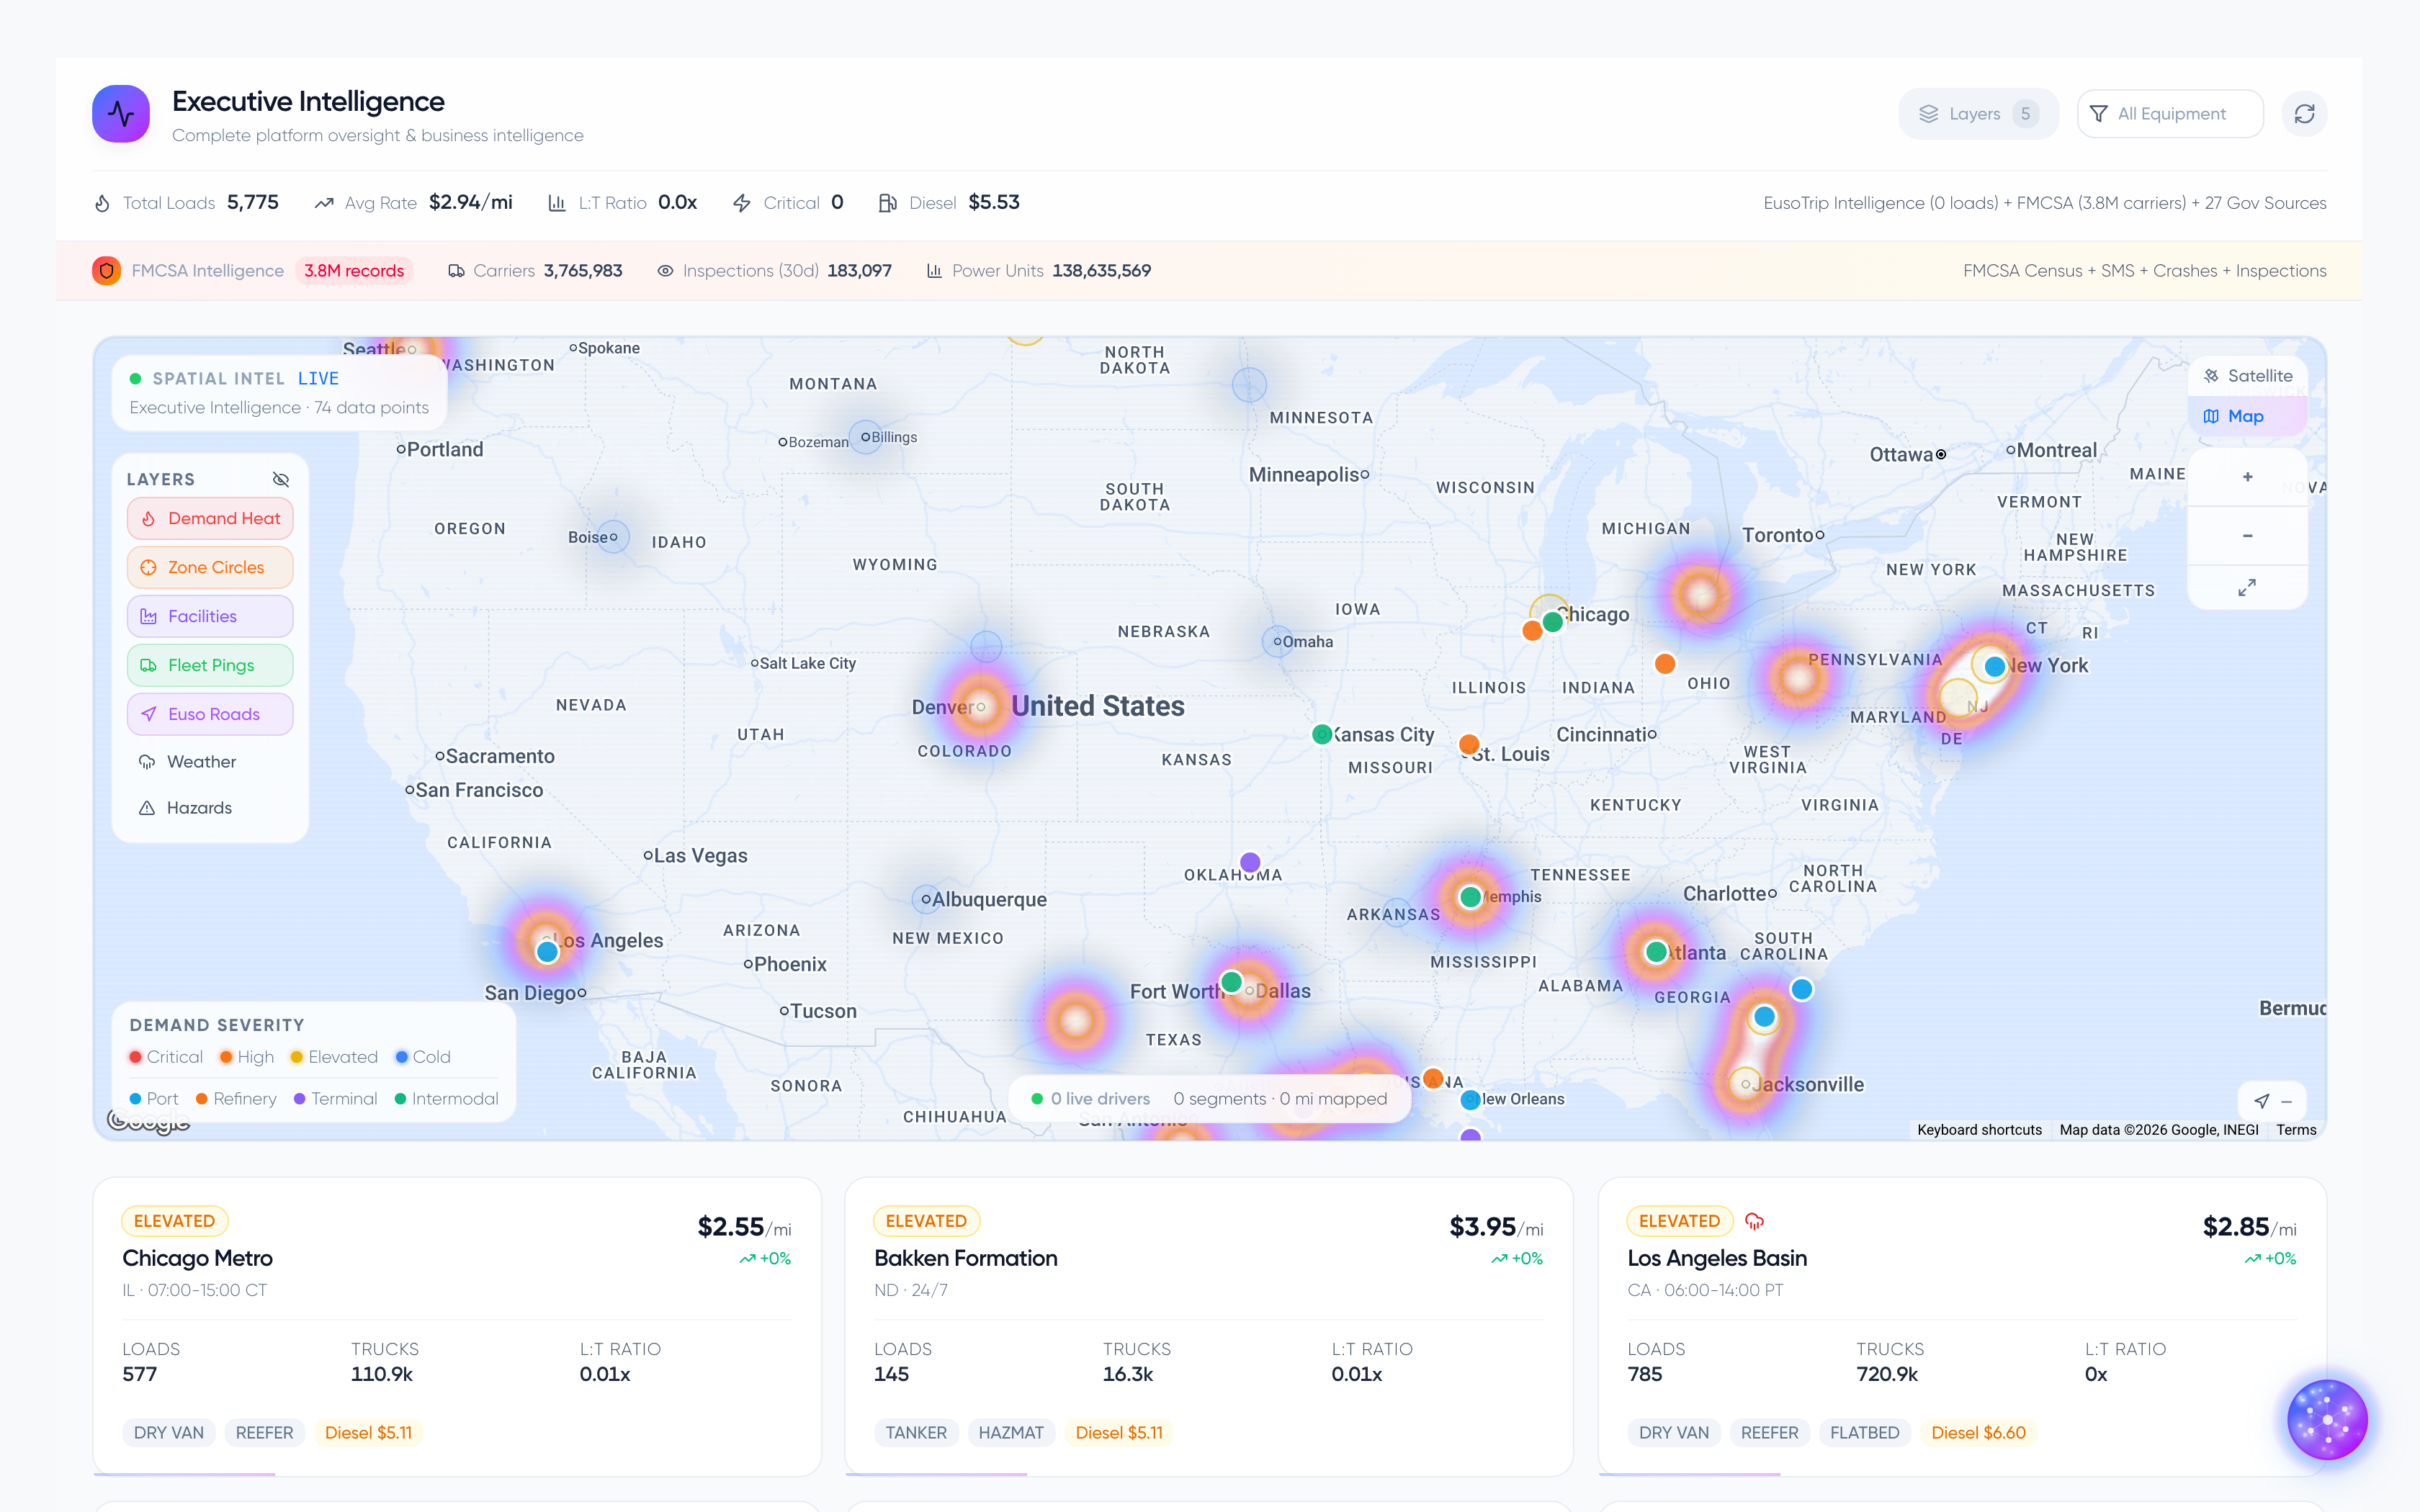Click weather alert icon on Los Angeles card
The image size is (2420, 1512).
[1754, 1221]
